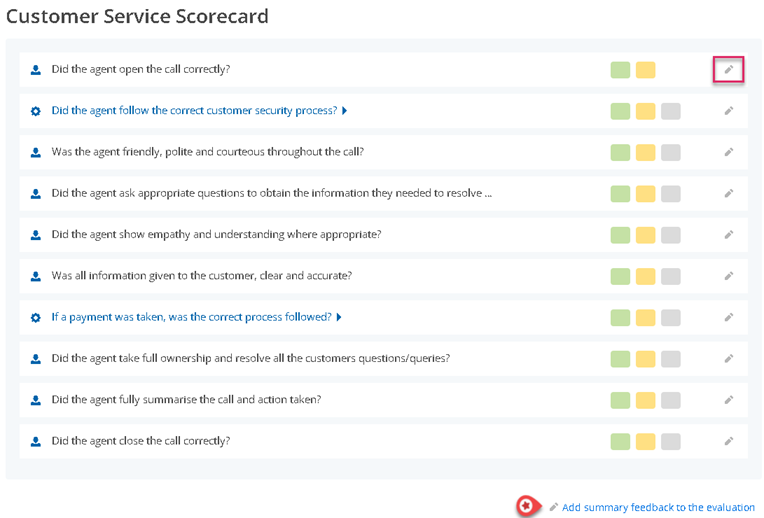Screen dimensions: 764x518
Task: Open 'Add summary feedback to the evaluation' link
Action: (x=658, y=507)
